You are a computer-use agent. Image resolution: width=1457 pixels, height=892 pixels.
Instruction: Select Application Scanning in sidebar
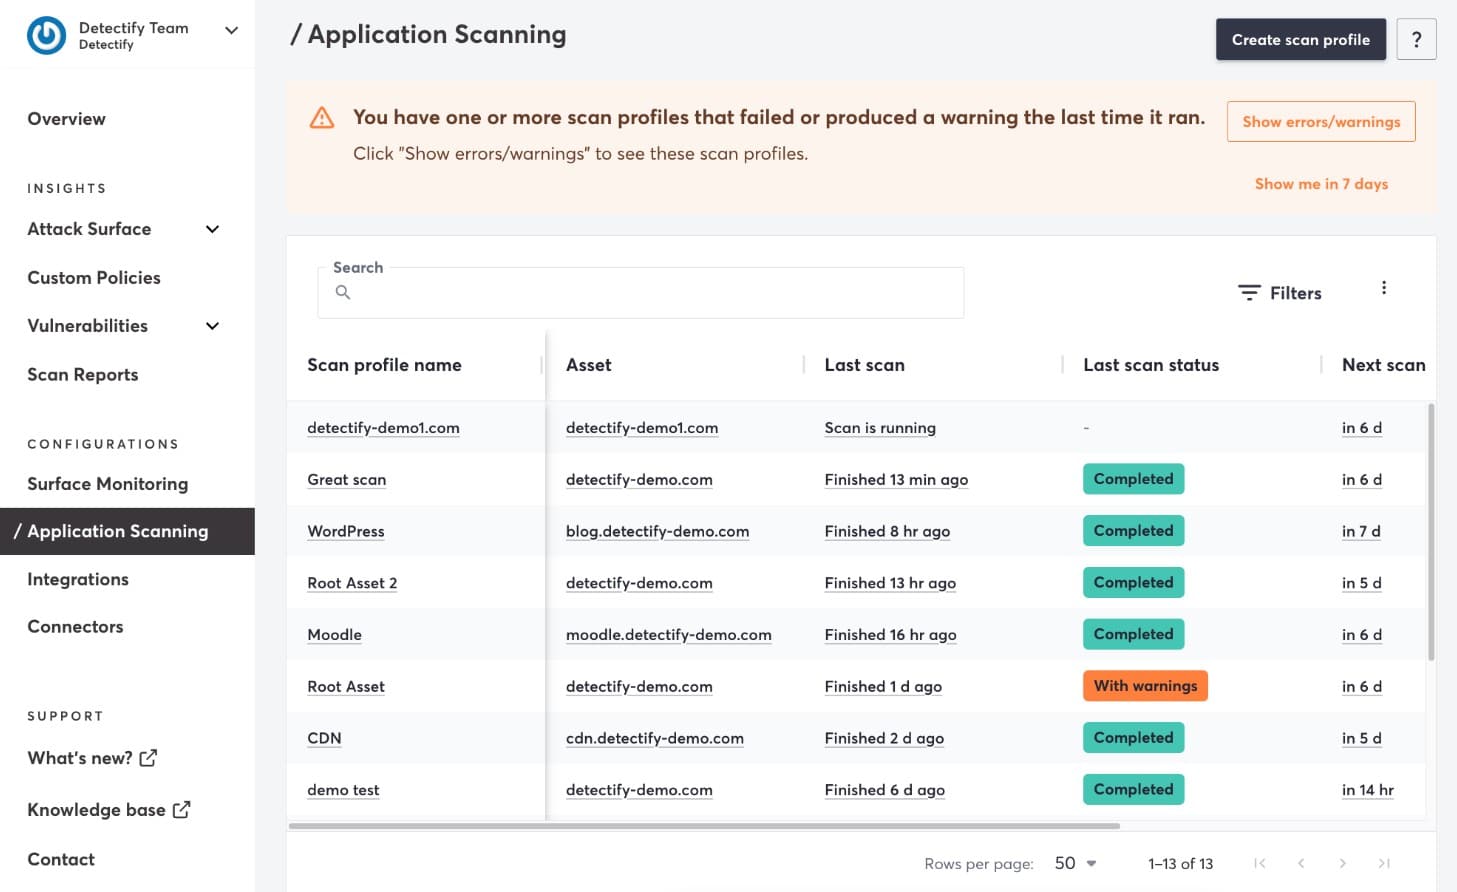pos(127,531)
